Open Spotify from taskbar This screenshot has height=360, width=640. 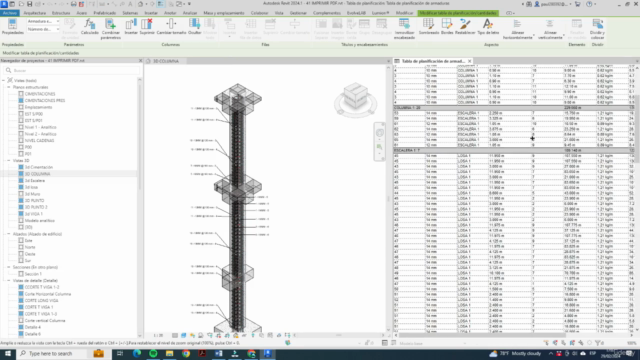[x=153, y=353]
